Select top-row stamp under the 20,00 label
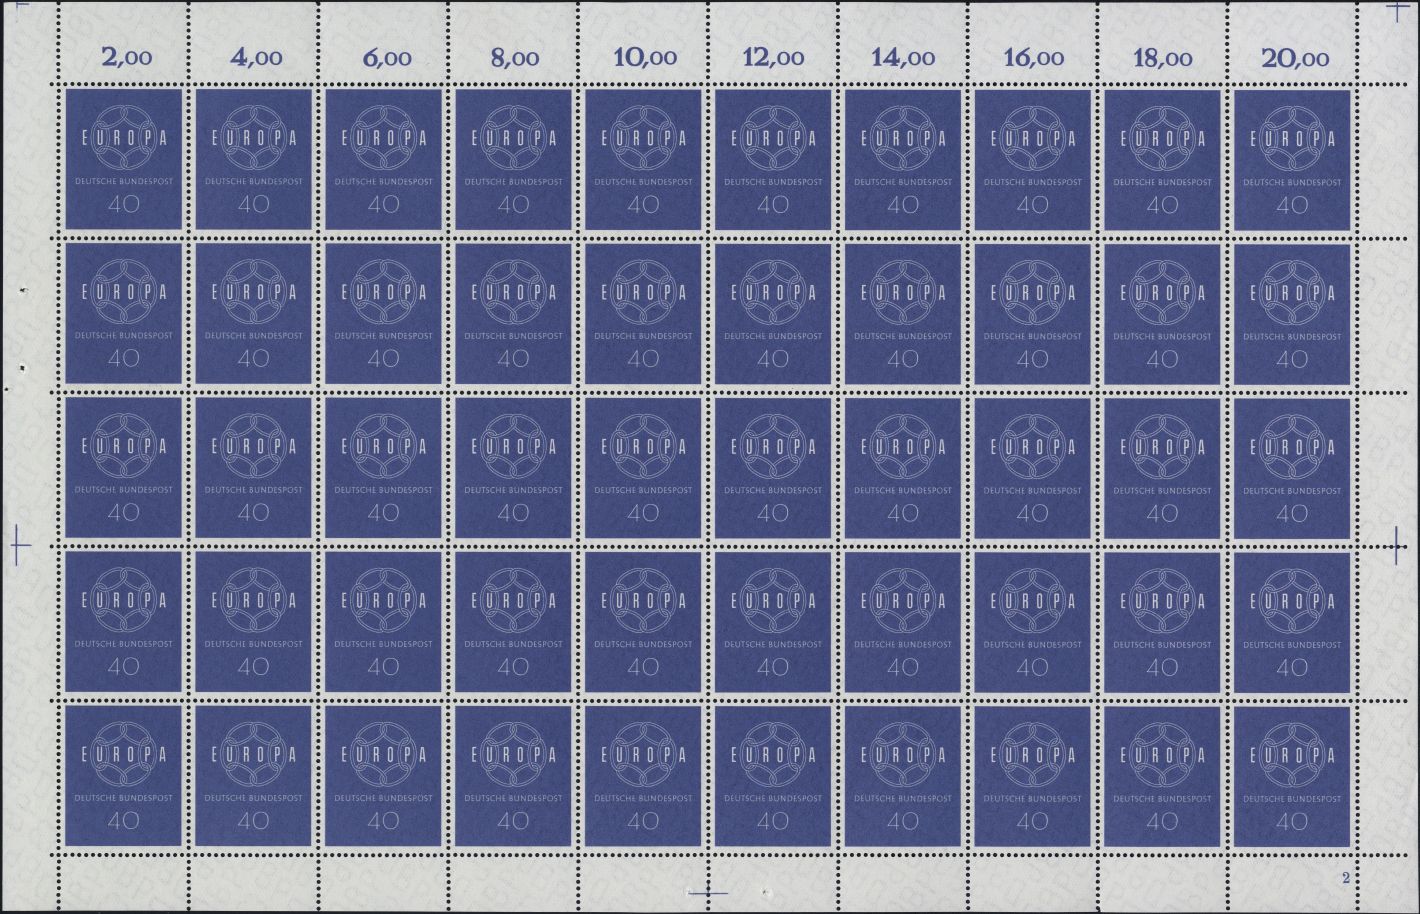The height and width of the screenshot is (914, 1420). pos(1292,160)
